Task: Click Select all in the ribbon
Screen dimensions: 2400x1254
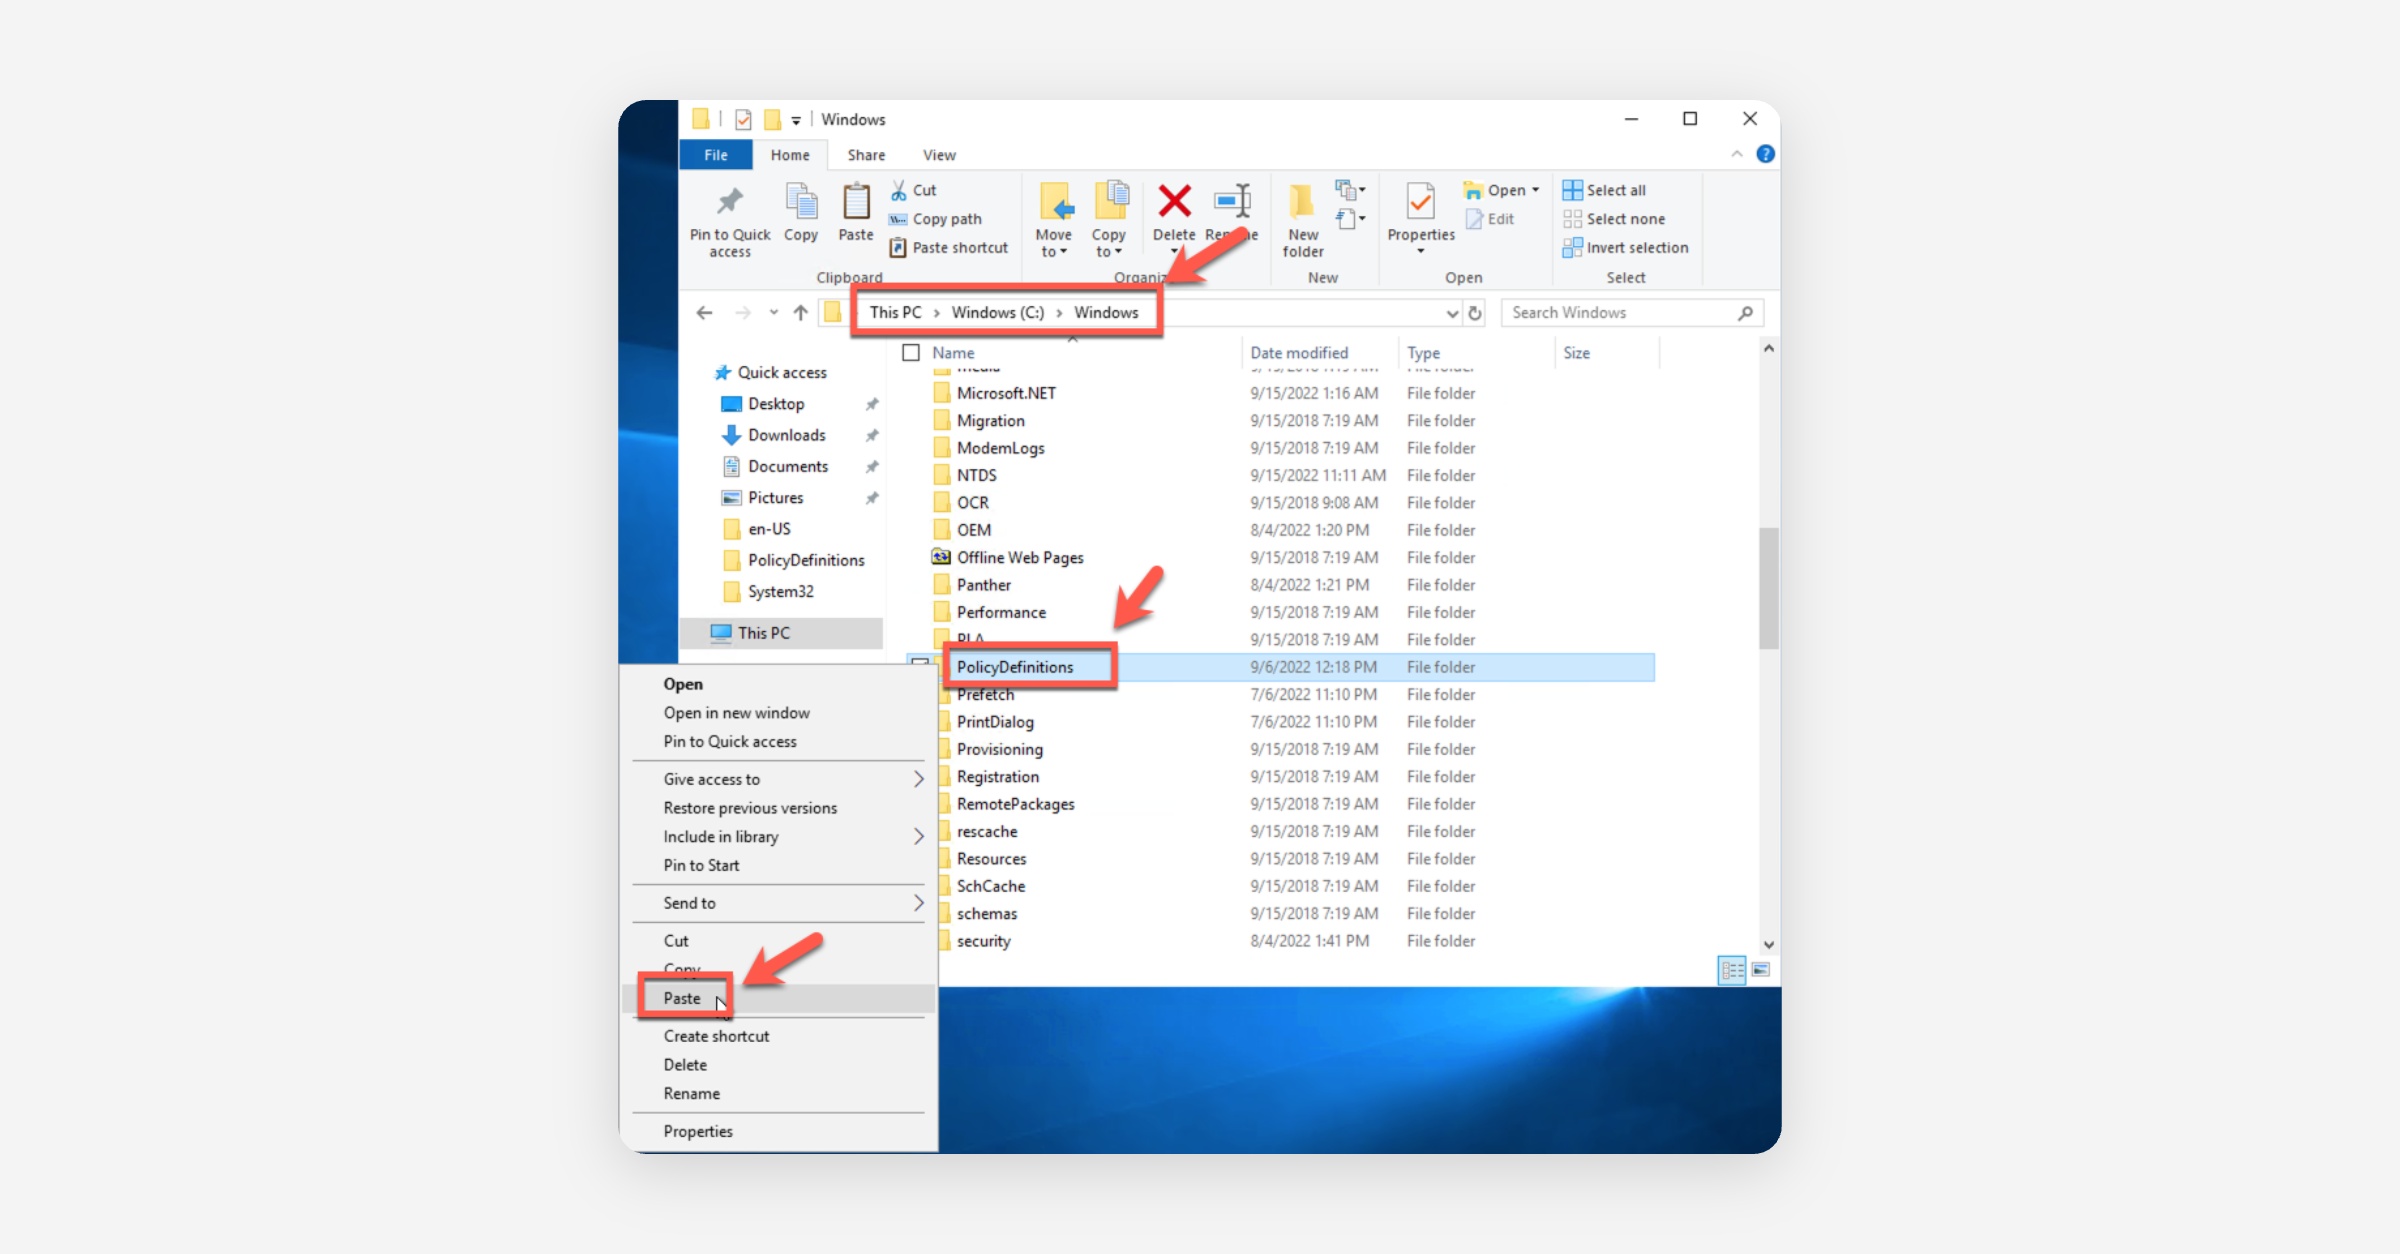Action: (1615, 190)
